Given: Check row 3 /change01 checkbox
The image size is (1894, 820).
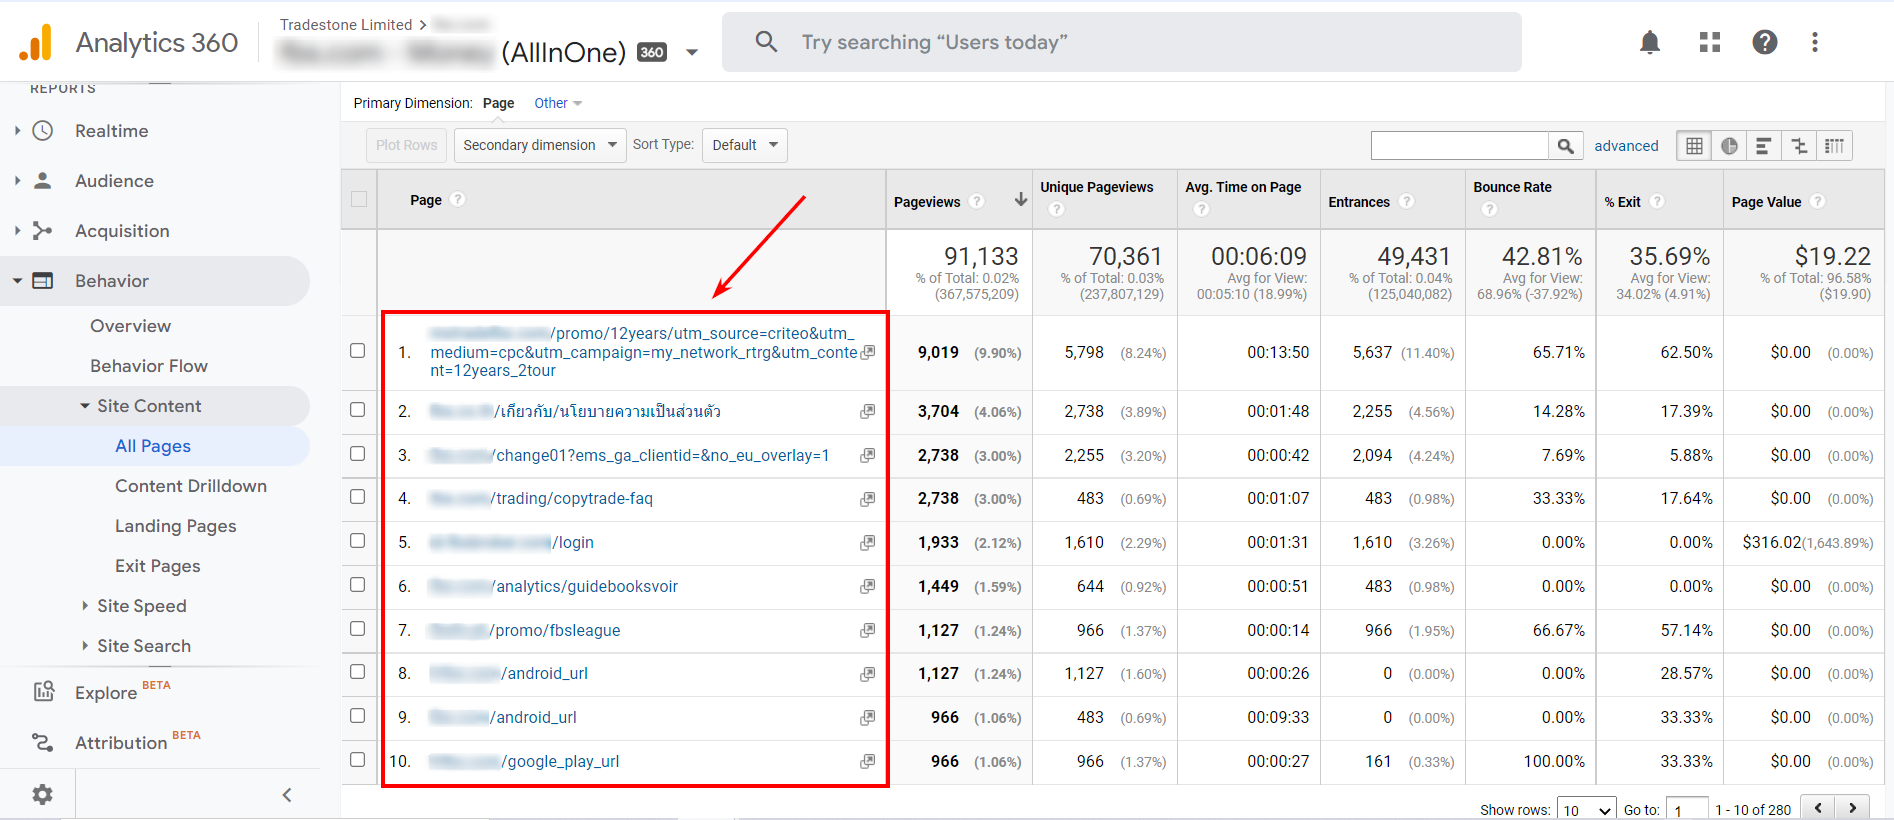Looking at the screenshot, I should pyautogui.click(x=358, y=454).
